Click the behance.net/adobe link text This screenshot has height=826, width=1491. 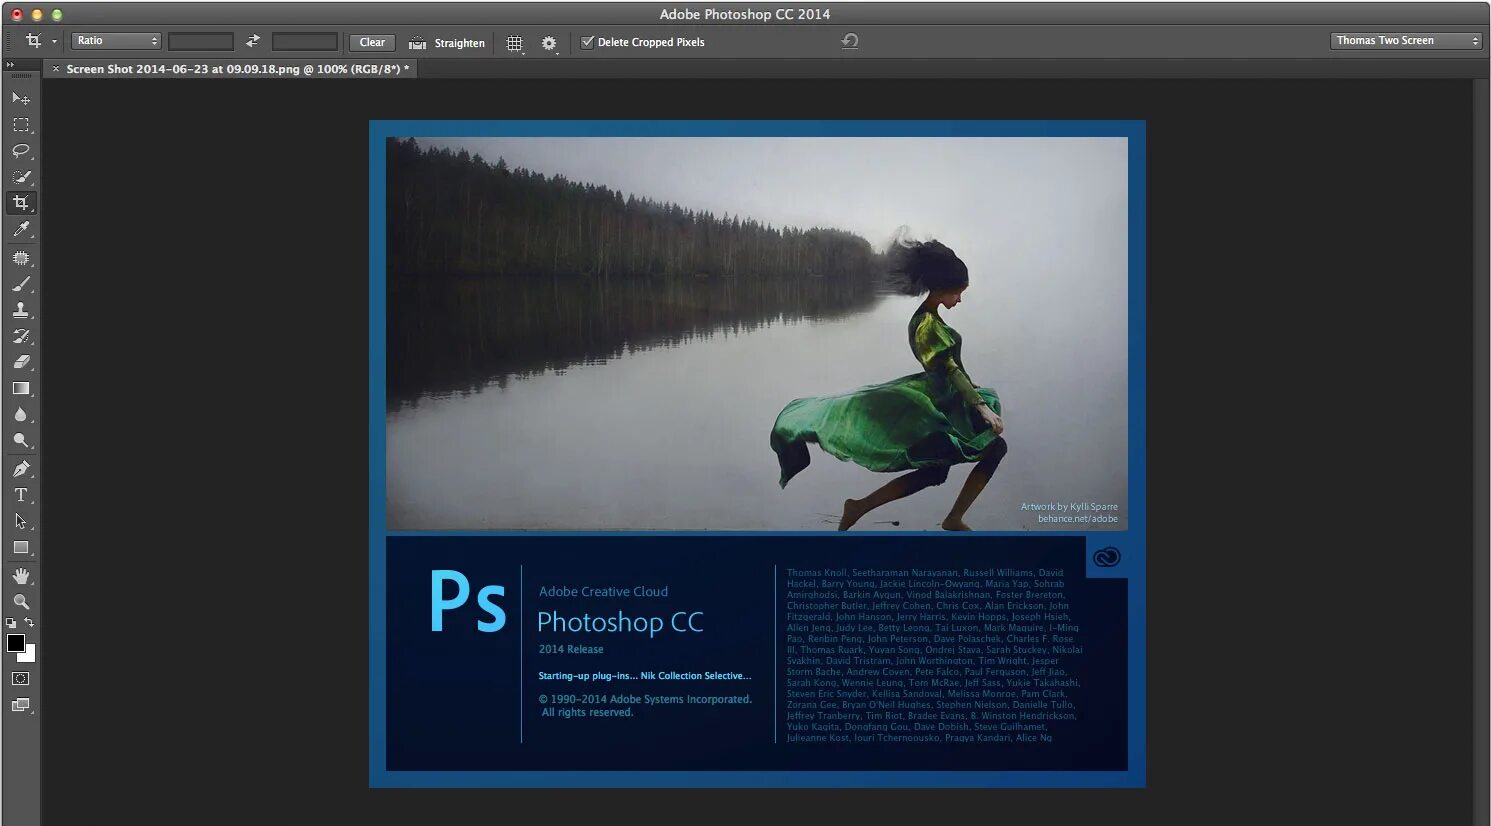[1078, 519]
